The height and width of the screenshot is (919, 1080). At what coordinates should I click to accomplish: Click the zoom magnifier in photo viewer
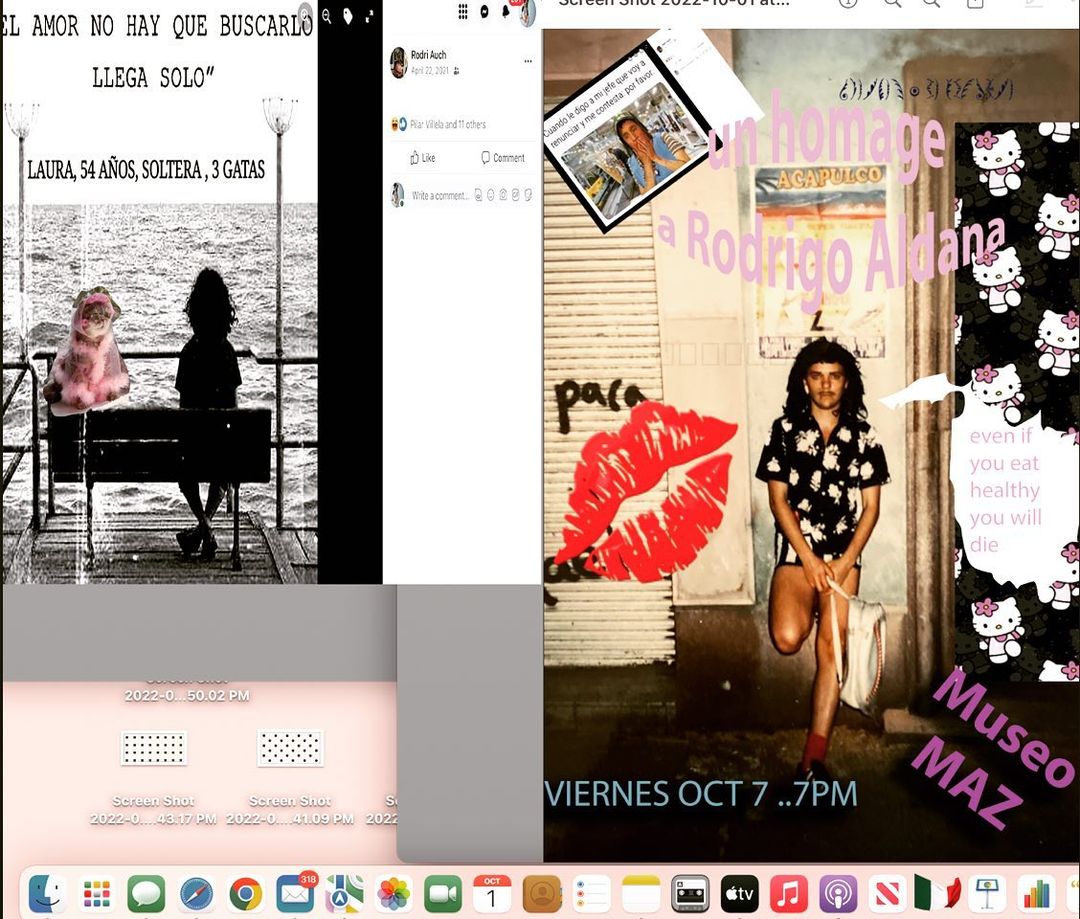click(327, 16)
